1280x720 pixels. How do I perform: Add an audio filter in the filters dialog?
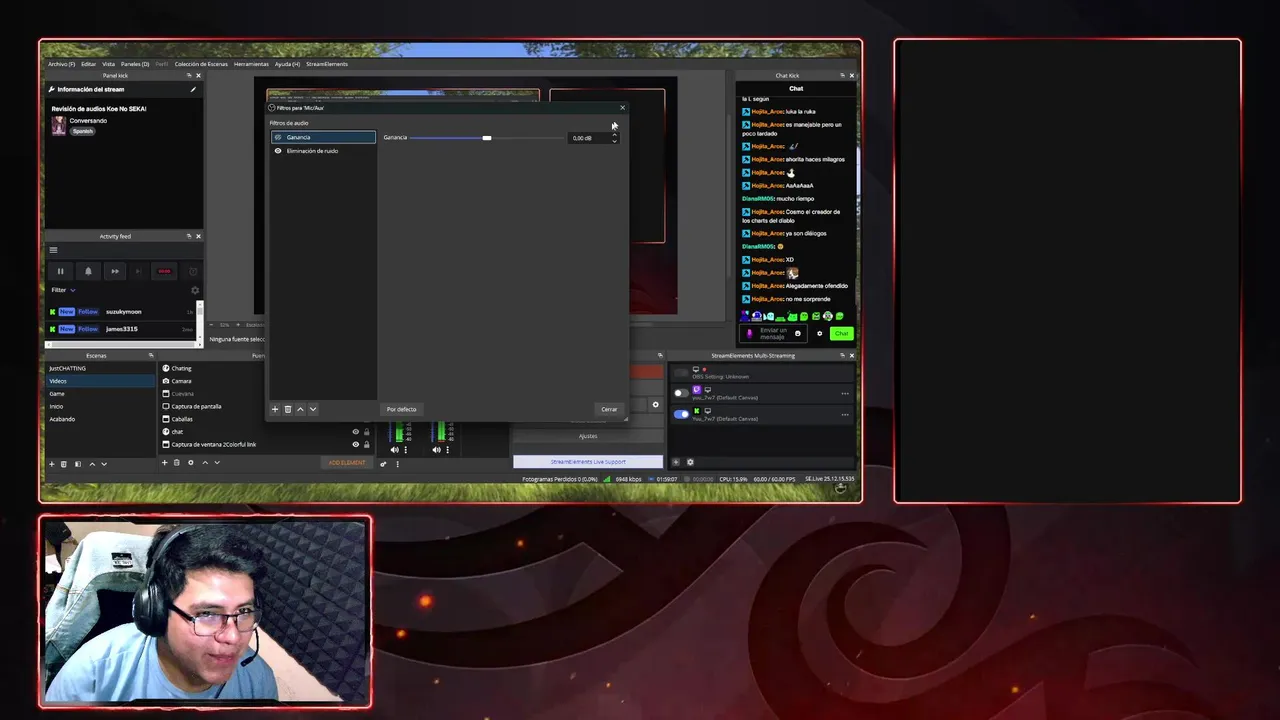tap(275, 409)
